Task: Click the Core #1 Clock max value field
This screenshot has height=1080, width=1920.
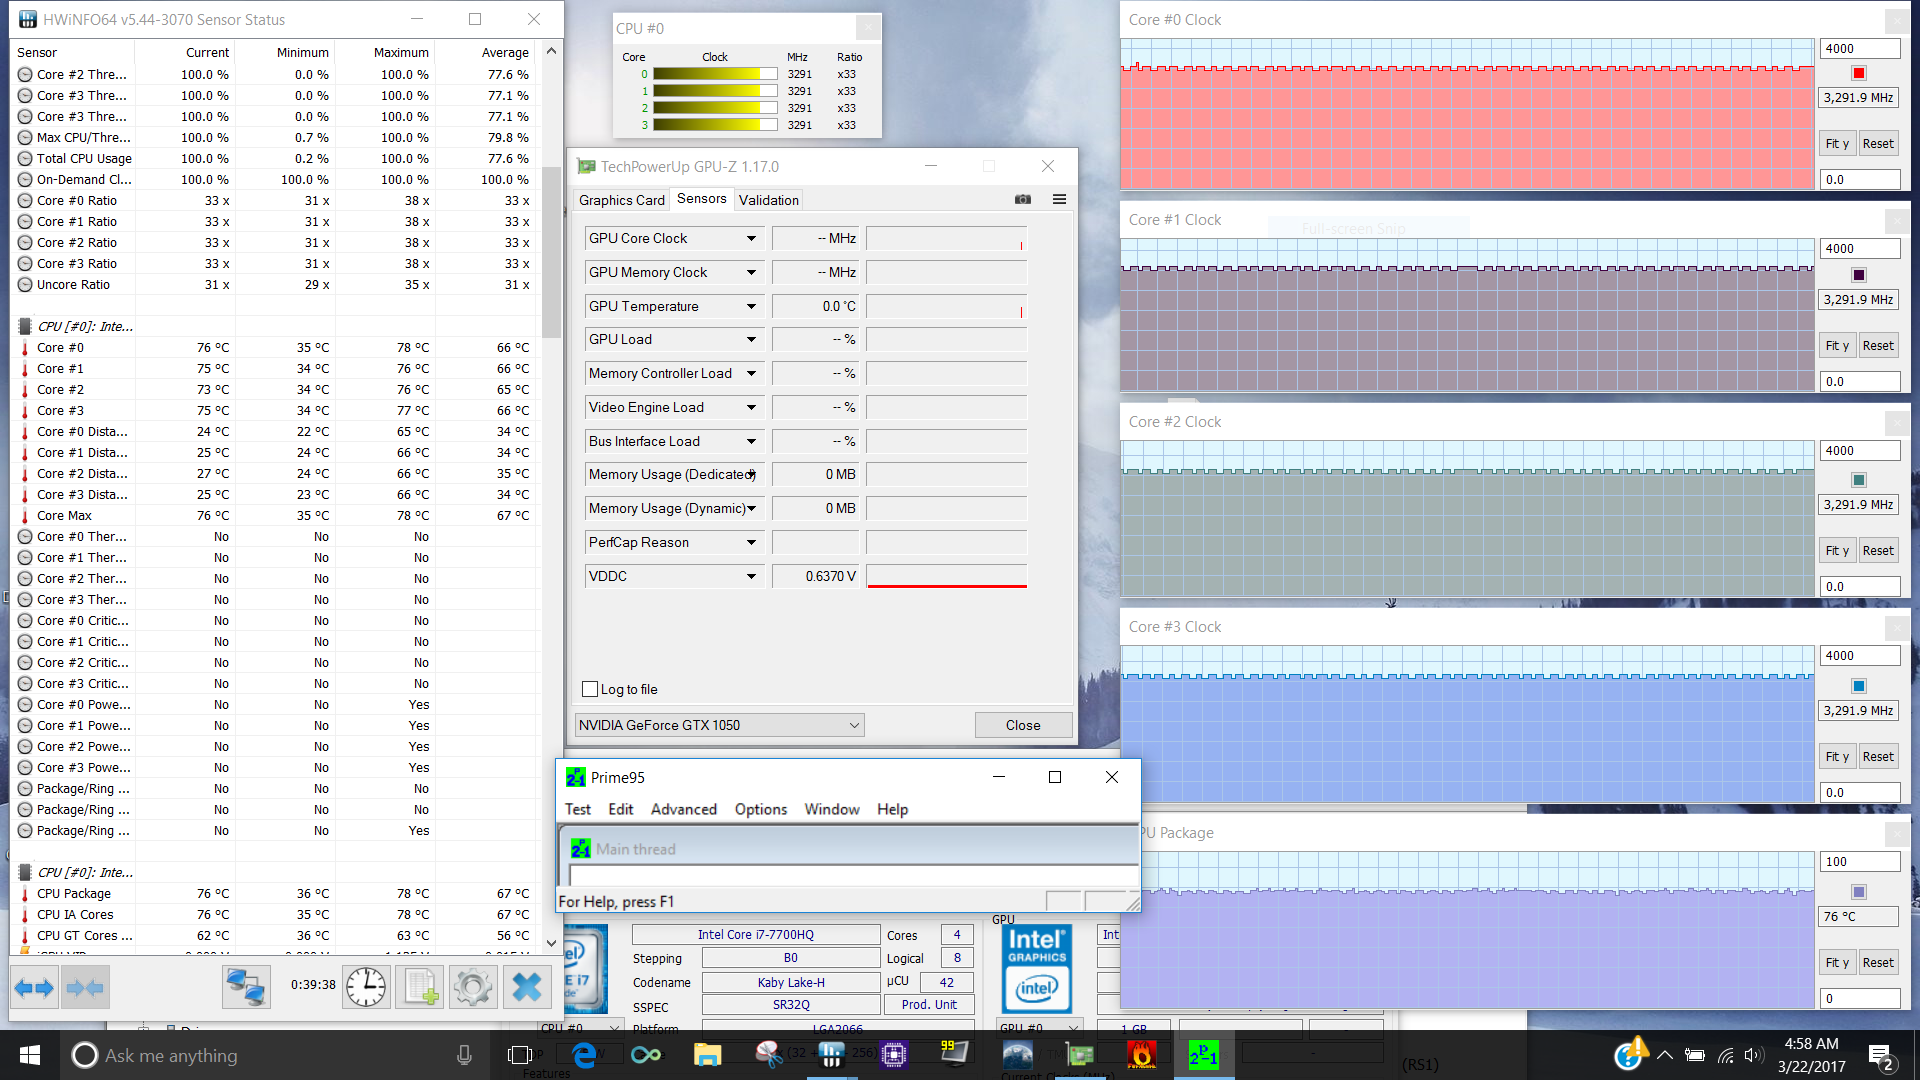Action: pos(1858,248)
